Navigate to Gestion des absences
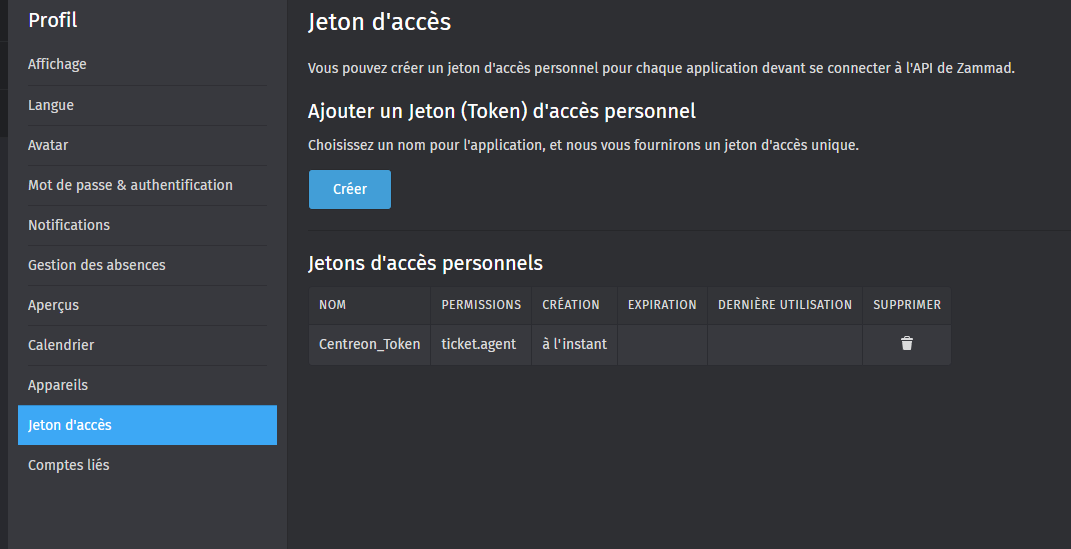 (97, 265)
